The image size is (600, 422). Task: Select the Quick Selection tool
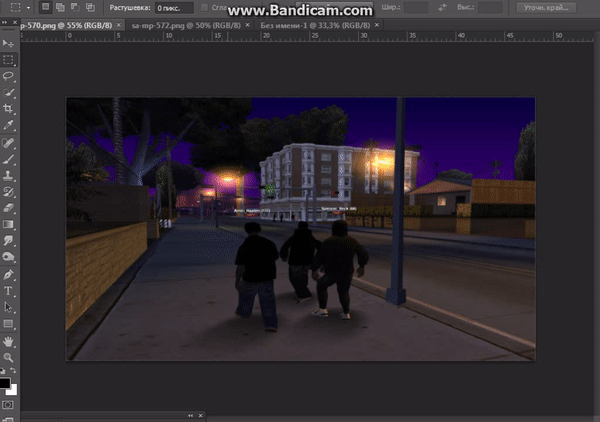point(8,92)
